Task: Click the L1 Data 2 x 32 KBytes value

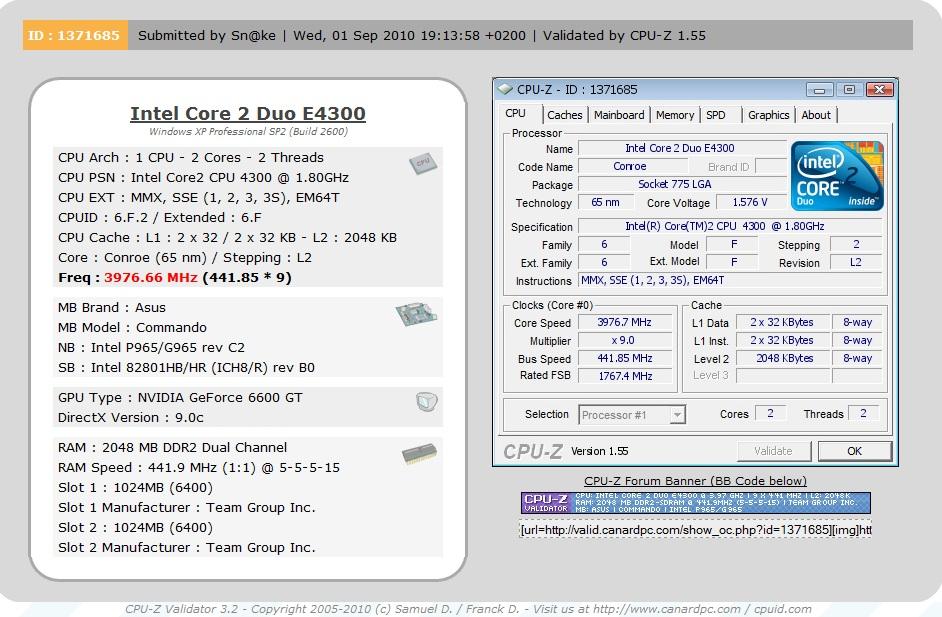Action: [x=783, y=323]
